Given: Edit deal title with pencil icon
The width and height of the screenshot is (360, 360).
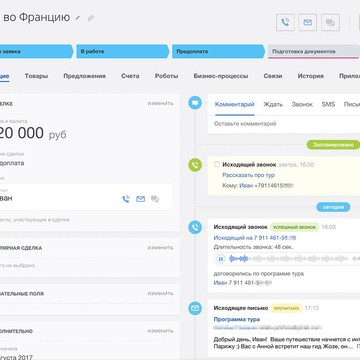Looking at the screenshot, I should point(78,18).
